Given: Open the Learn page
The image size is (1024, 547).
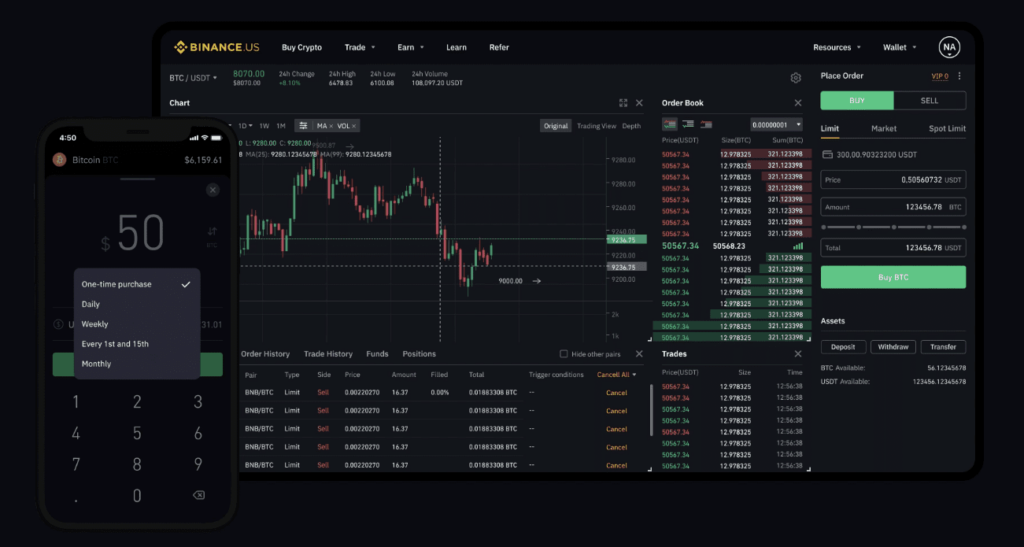Looking at the screenshot, I should click(x=456, y=47).
